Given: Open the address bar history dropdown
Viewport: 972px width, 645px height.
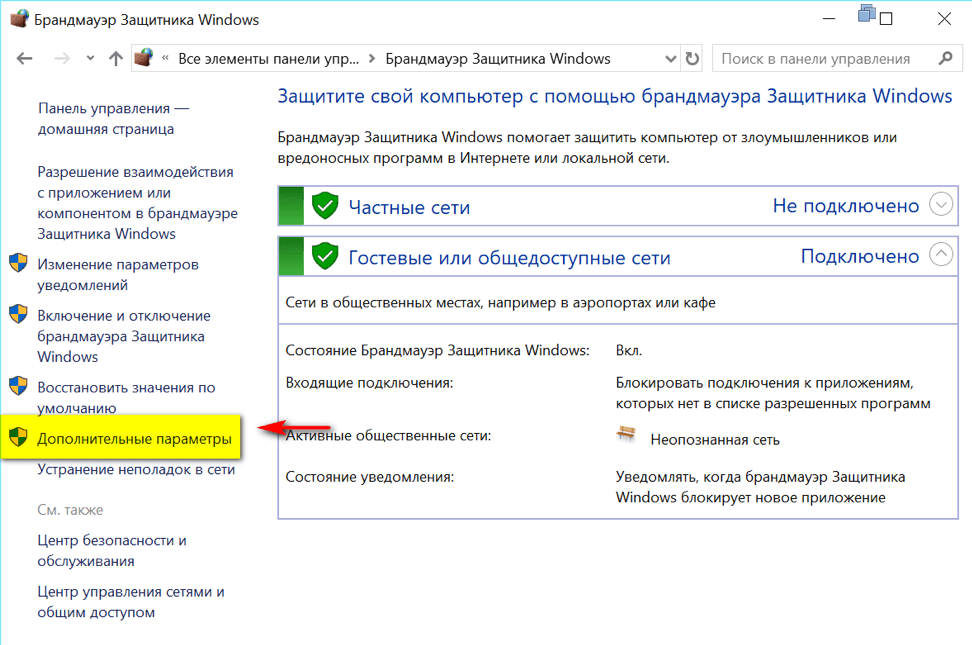Looking at the screenshot, I should [x=671, y=59].
